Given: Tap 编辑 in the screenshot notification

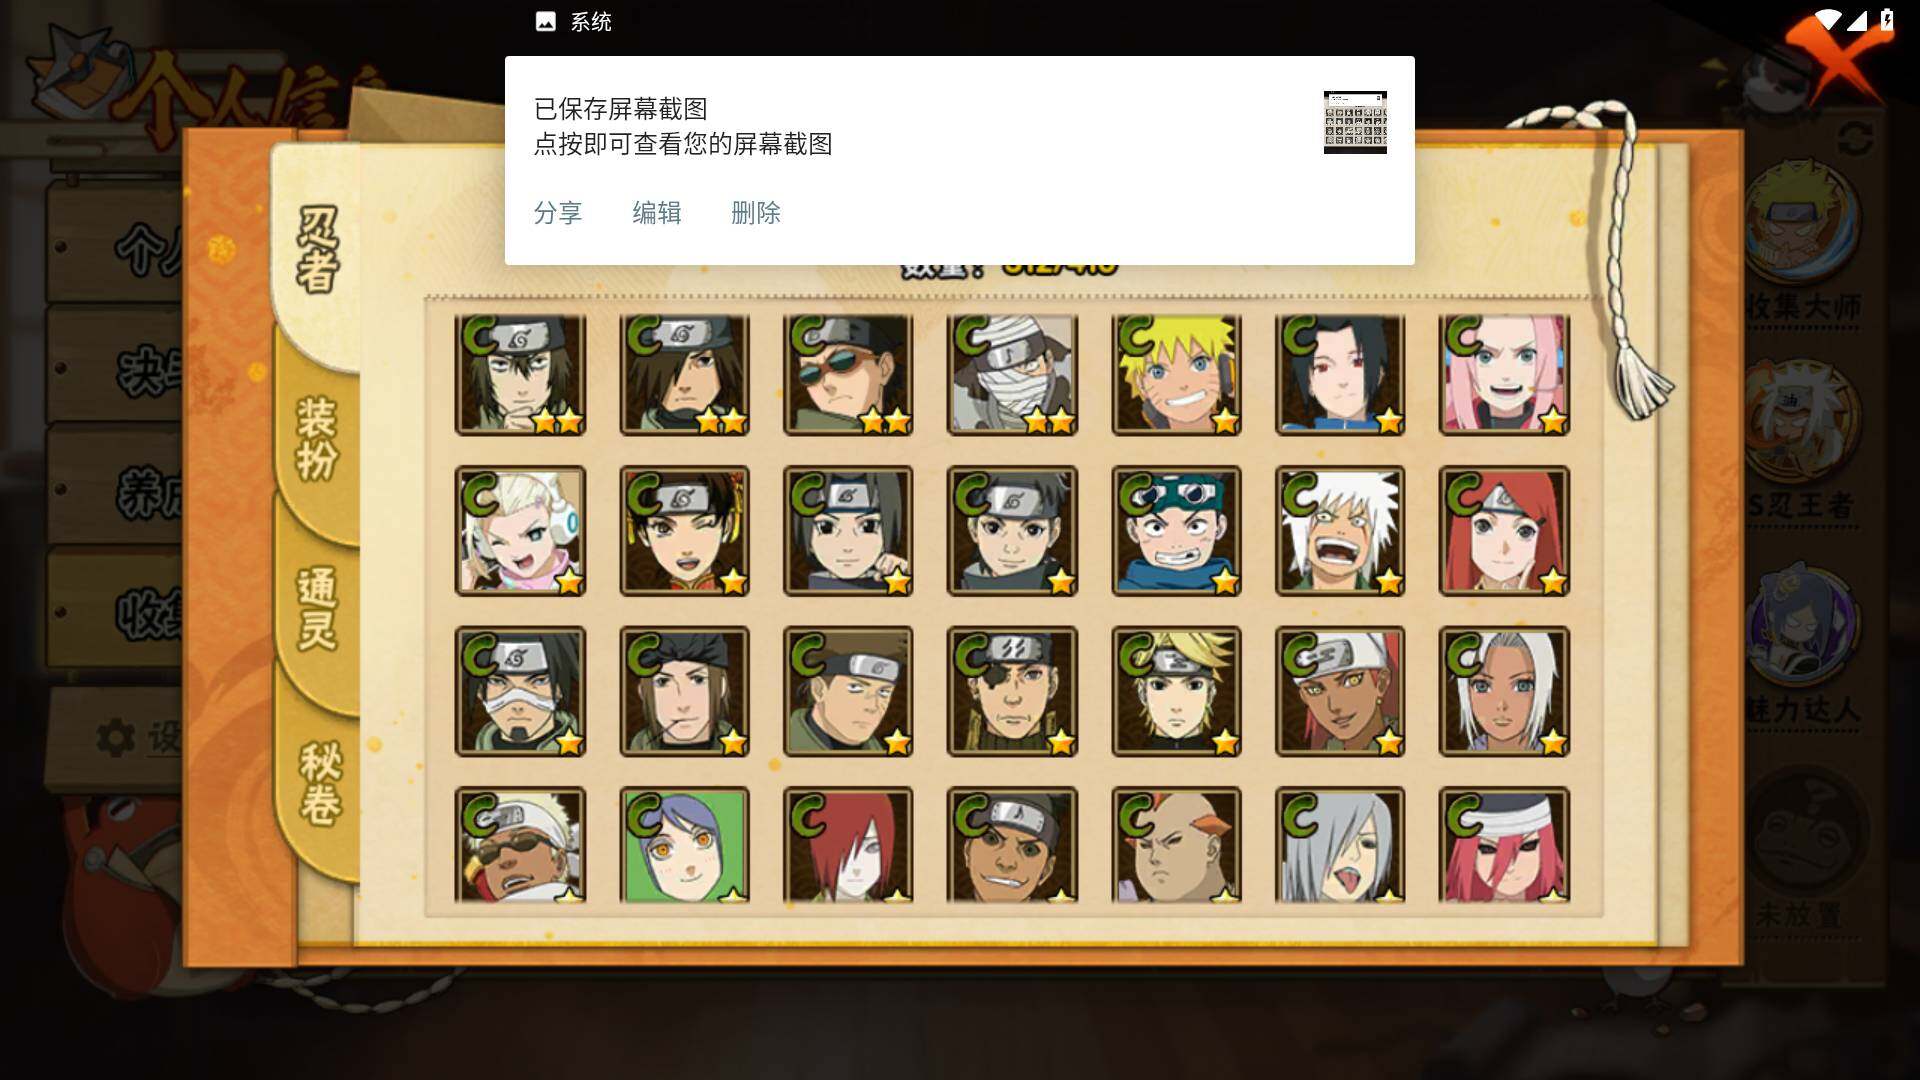Looking at the screenshot, I should pyautogui.click(x=657, y=213).
